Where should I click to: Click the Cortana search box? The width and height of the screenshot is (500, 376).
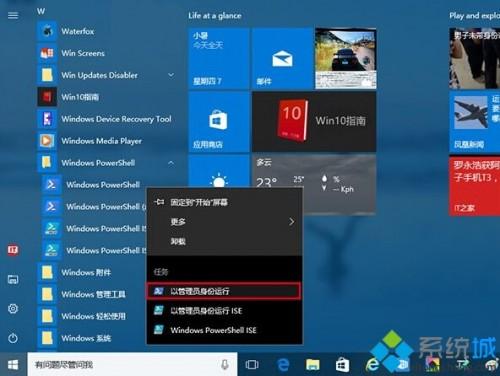(132, 365)
